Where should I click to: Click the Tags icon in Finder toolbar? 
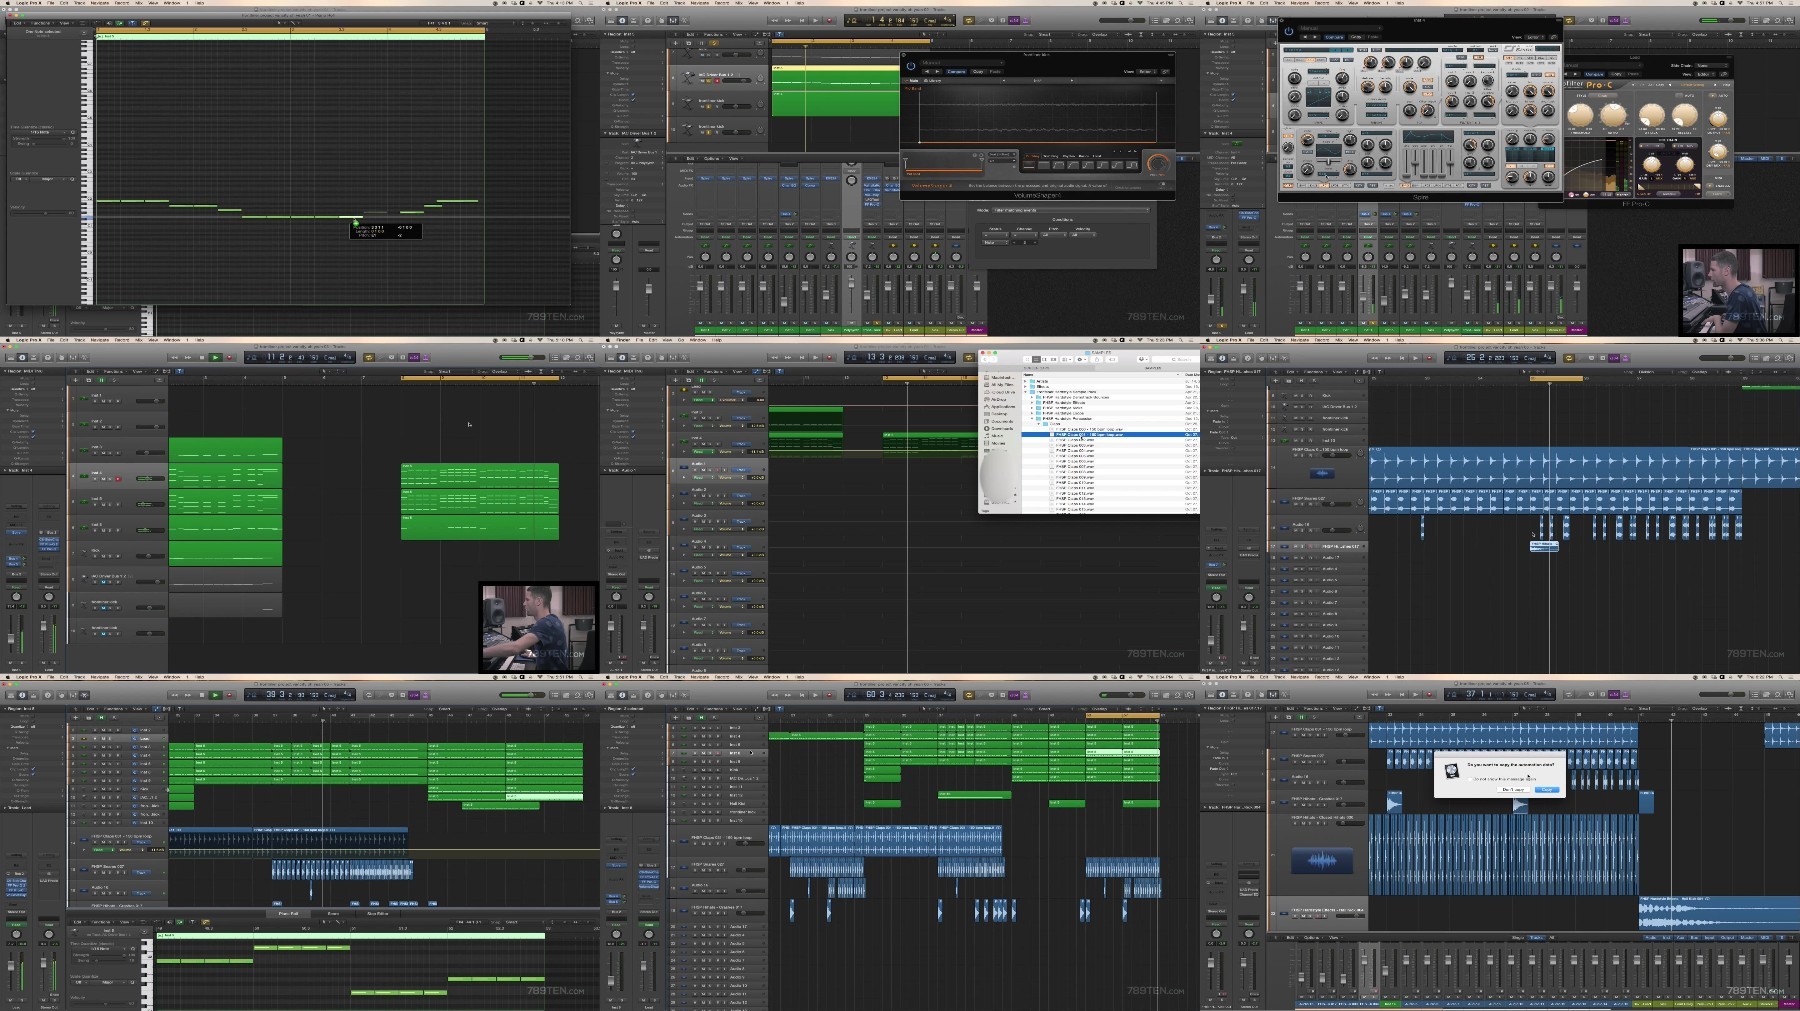point(1112,359)
